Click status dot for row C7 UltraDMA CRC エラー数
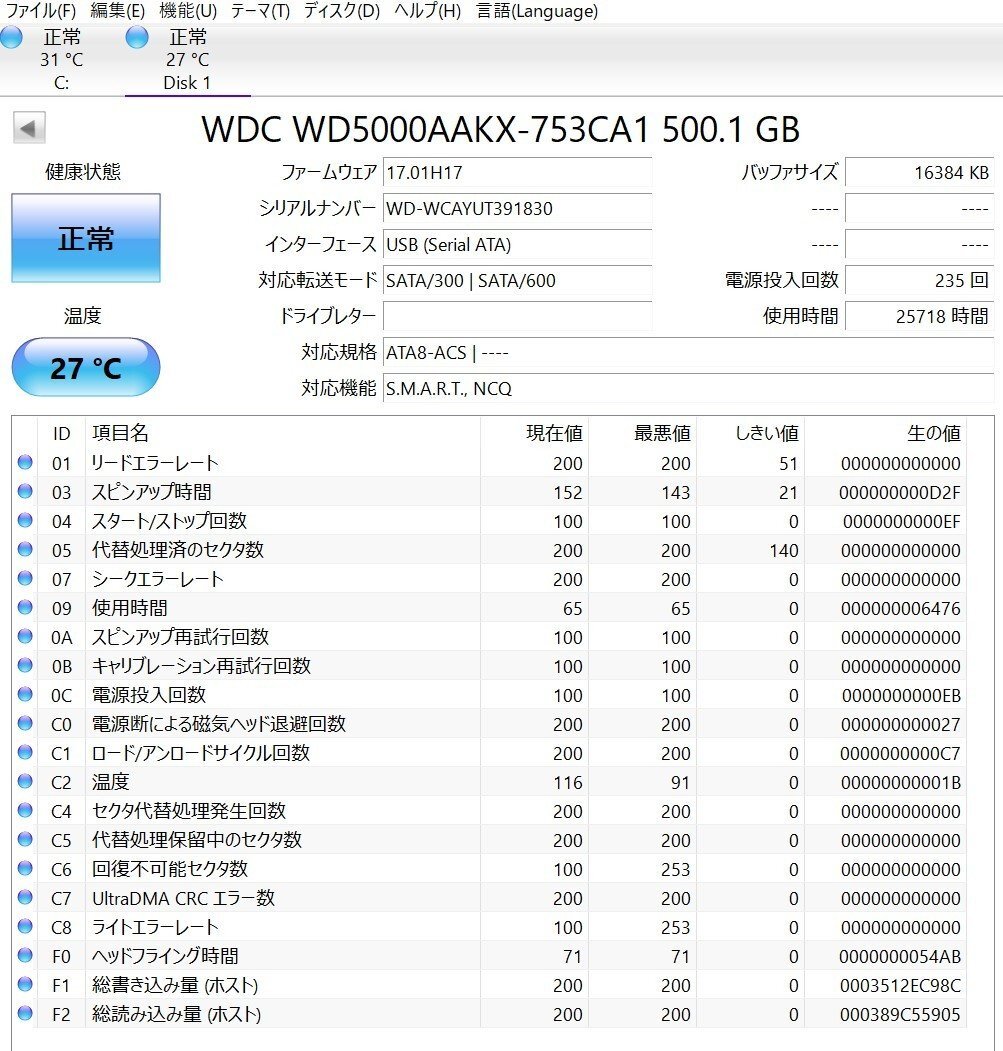 tap(25, 897)
